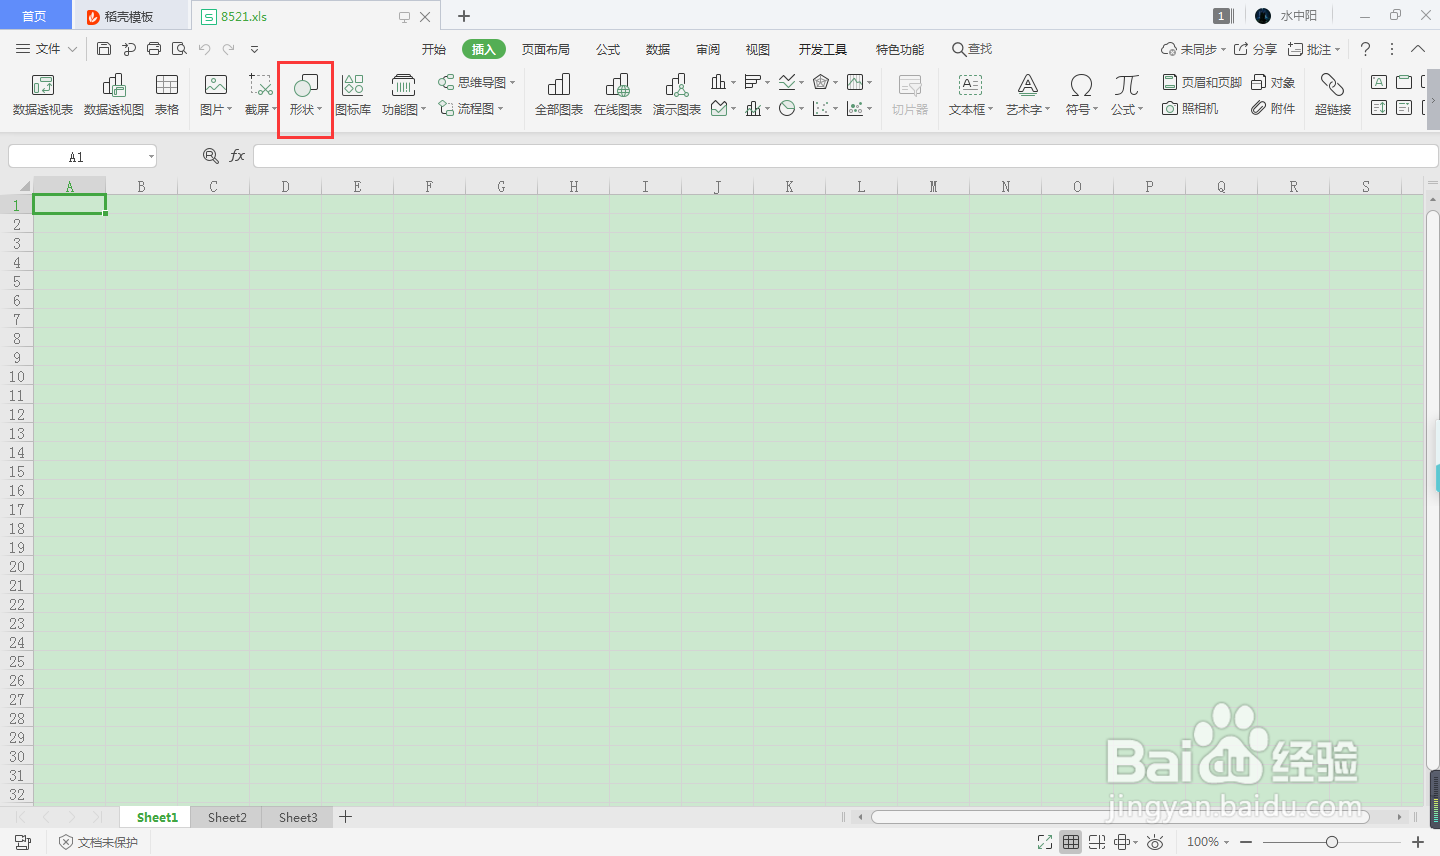Insert a 附件 attachment
The height and width of the screenshot is (856, 1440).
coord(1273,108)
